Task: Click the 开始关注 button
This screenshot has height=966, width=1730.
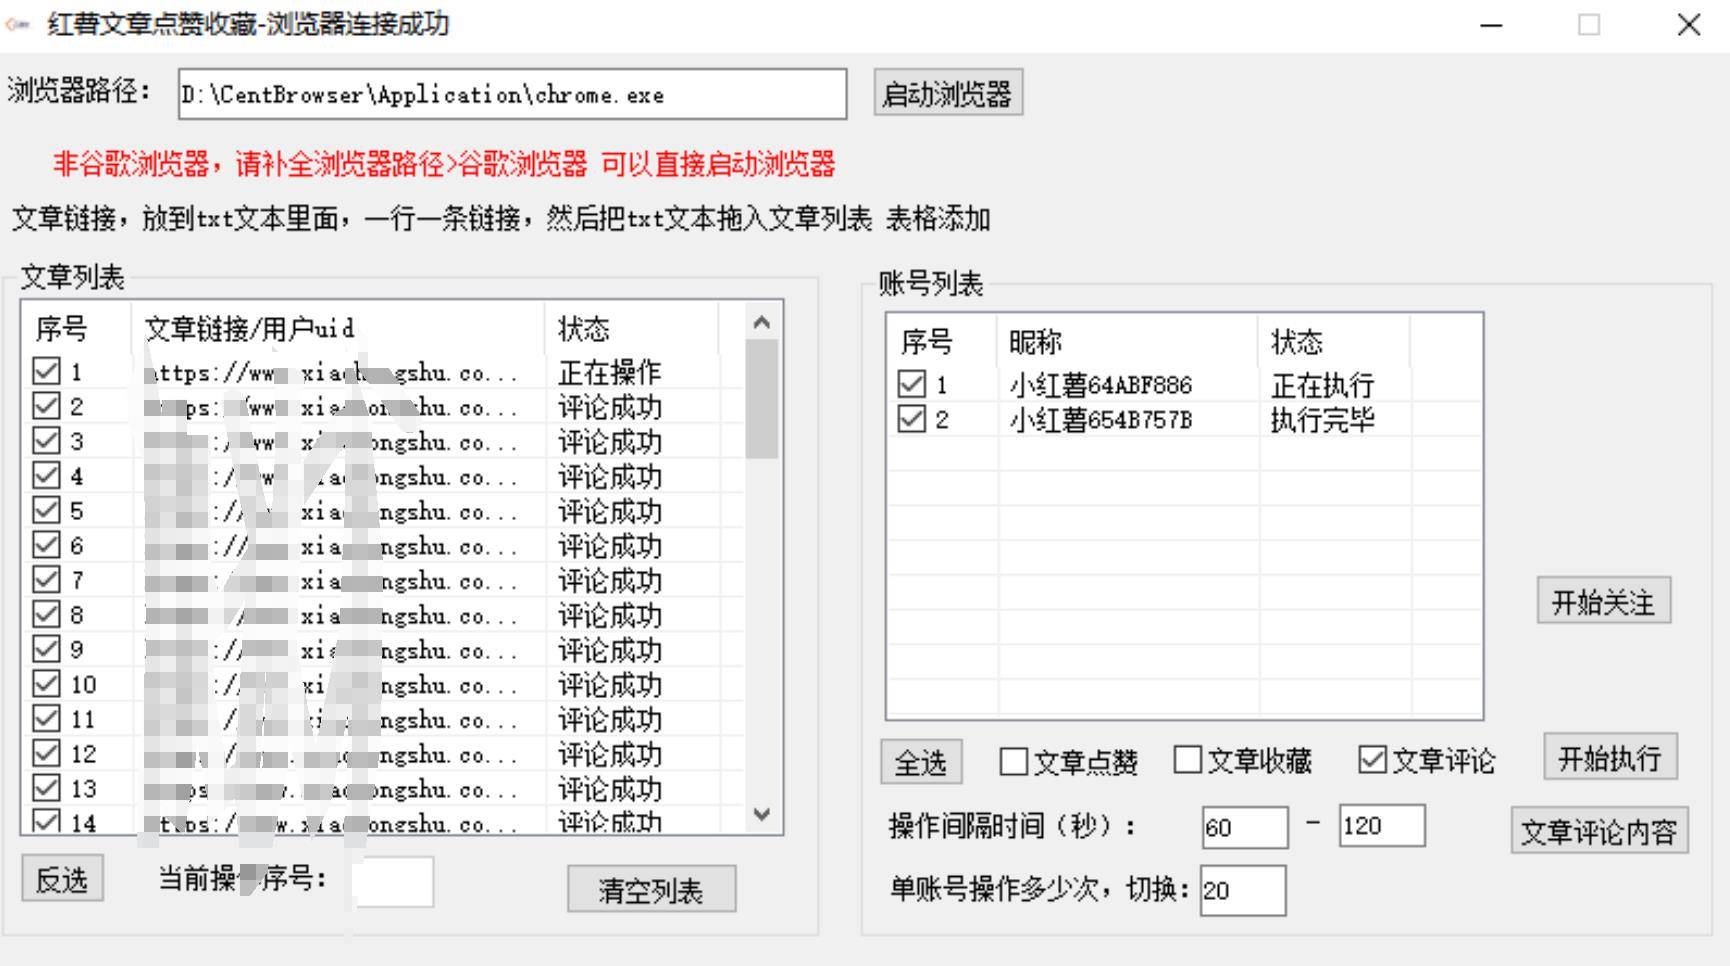Action: [x=1603, y=601]
